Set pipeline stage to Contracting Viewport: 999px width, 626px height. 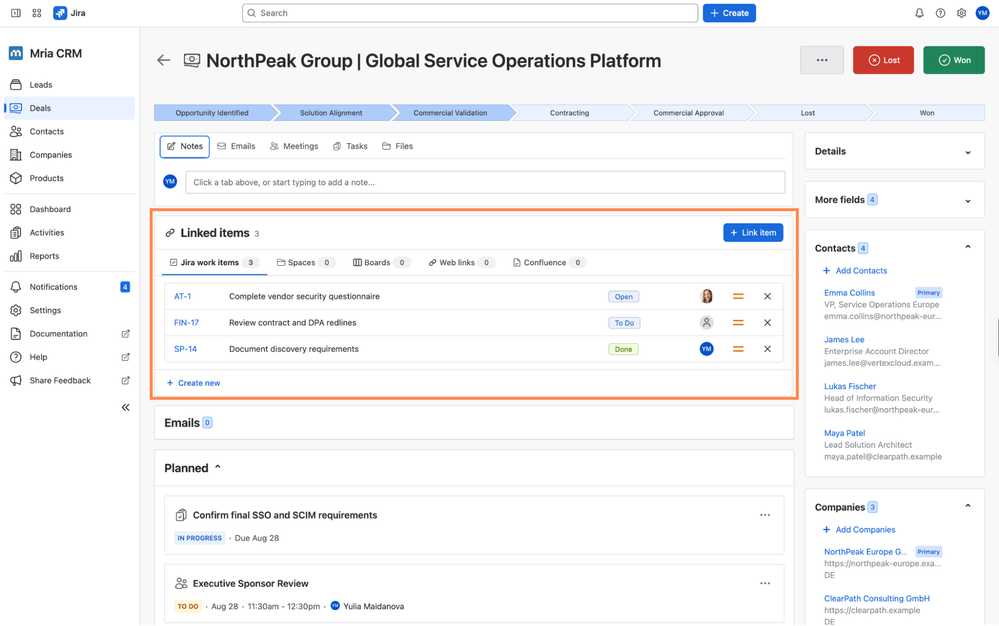coord(570,113)
